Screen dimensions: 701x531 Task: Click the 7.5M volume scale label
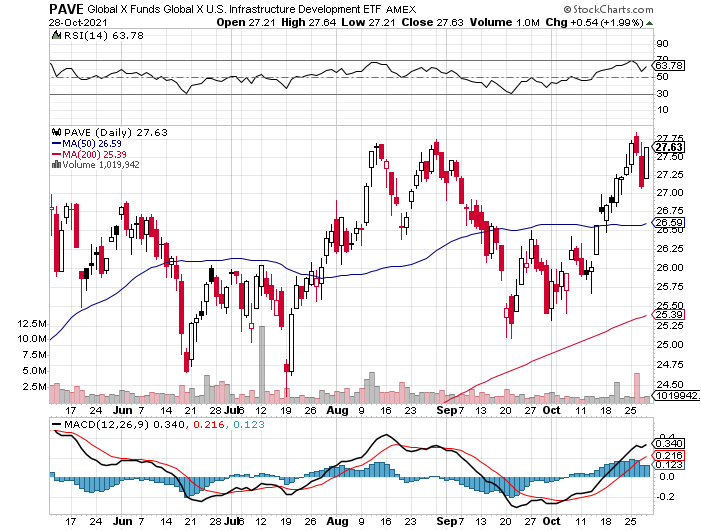pyautogui.click(x=35, y=355)
